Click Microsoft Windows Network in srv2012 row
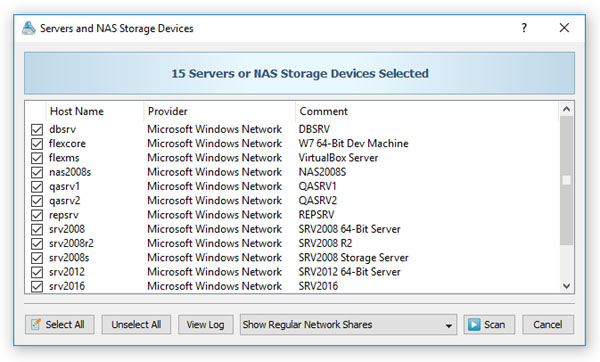Viewport: 600px width, 362px height. [215, 272]
